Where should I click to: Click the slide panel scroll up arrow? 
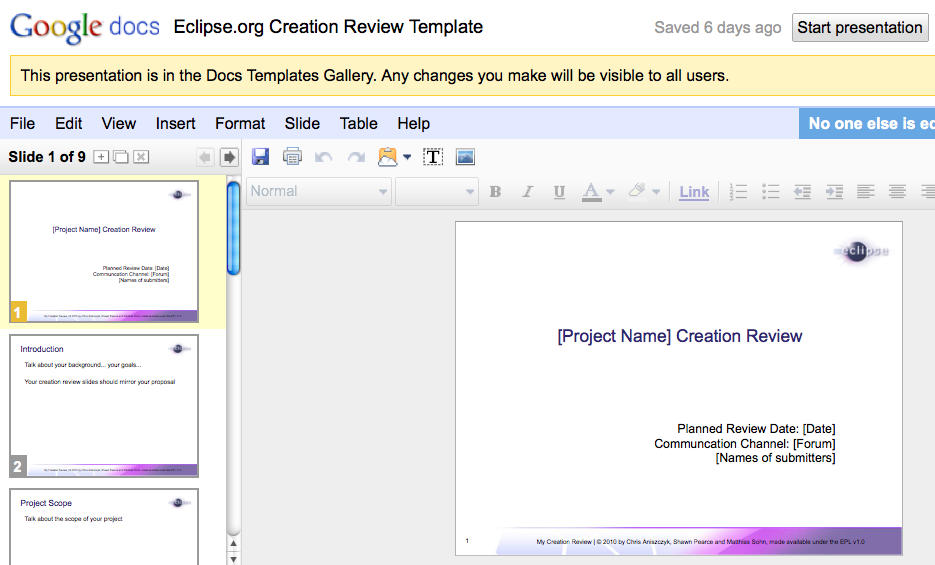coord(233,543)
